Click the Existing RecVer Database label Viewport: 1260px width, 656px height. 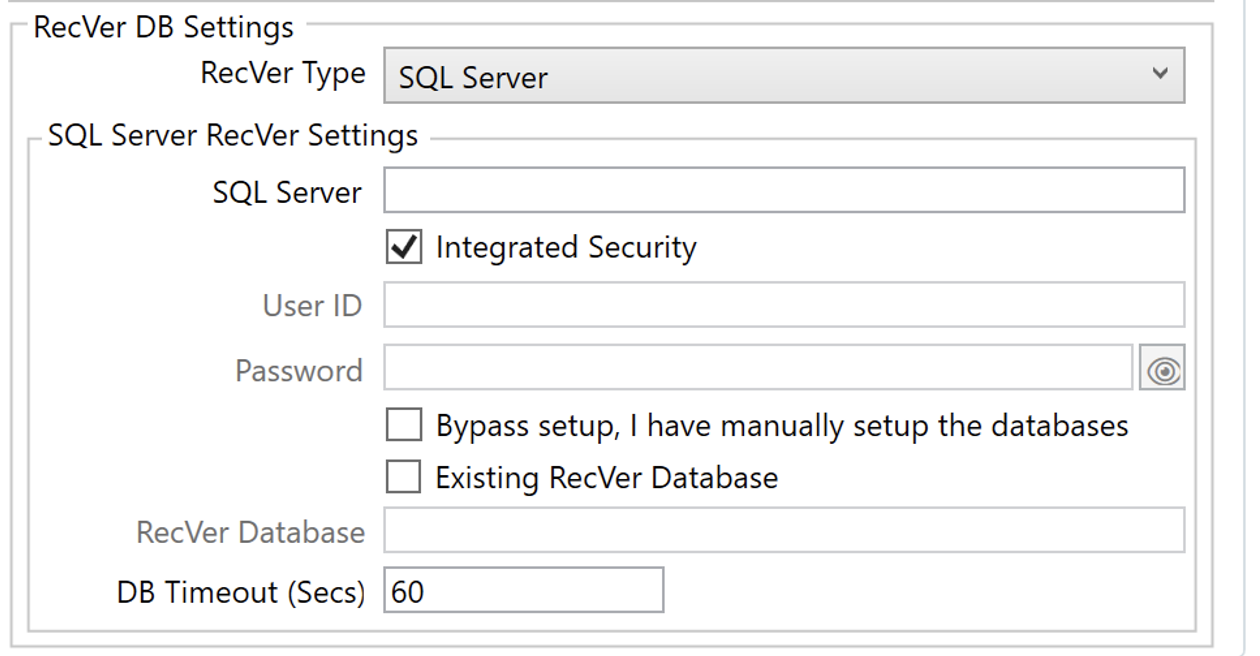607,477
